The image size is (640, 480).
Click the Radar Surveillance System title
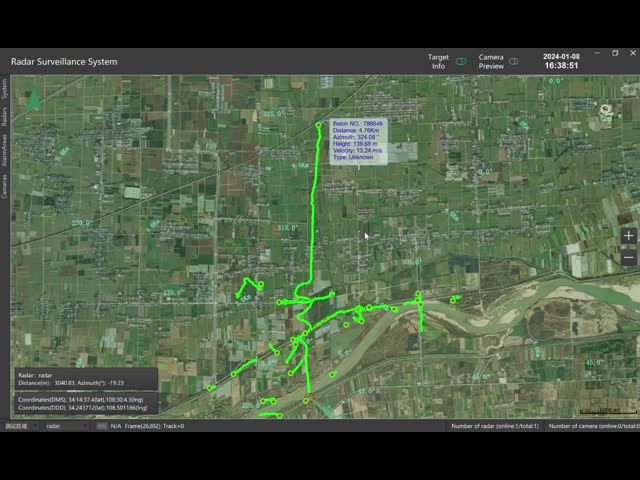[64, 62]
